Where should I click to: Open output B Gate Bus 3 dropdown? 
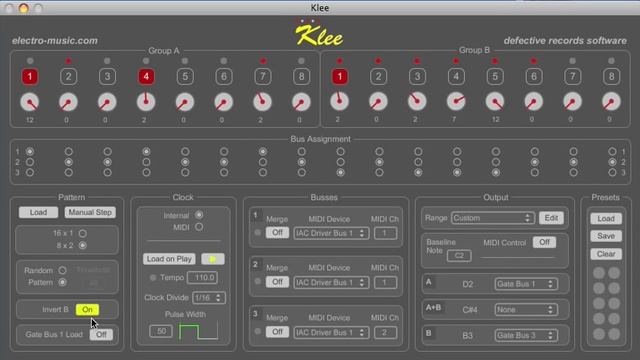click(526, 335)
